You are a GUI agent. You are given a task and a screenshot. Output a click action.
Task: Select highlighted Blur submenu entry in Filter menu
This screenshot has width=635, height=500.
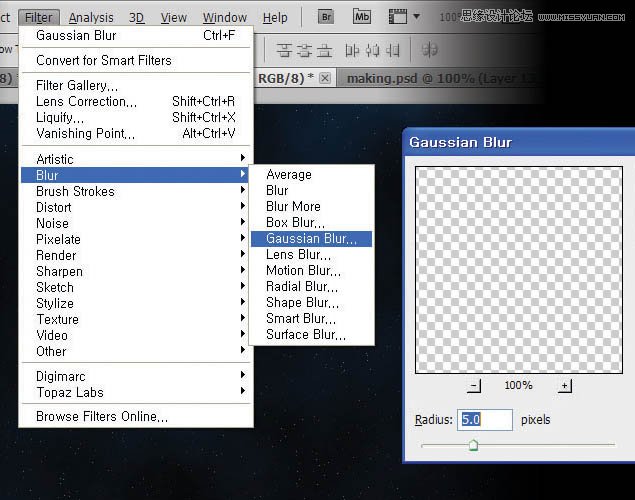tap(135, 175)
